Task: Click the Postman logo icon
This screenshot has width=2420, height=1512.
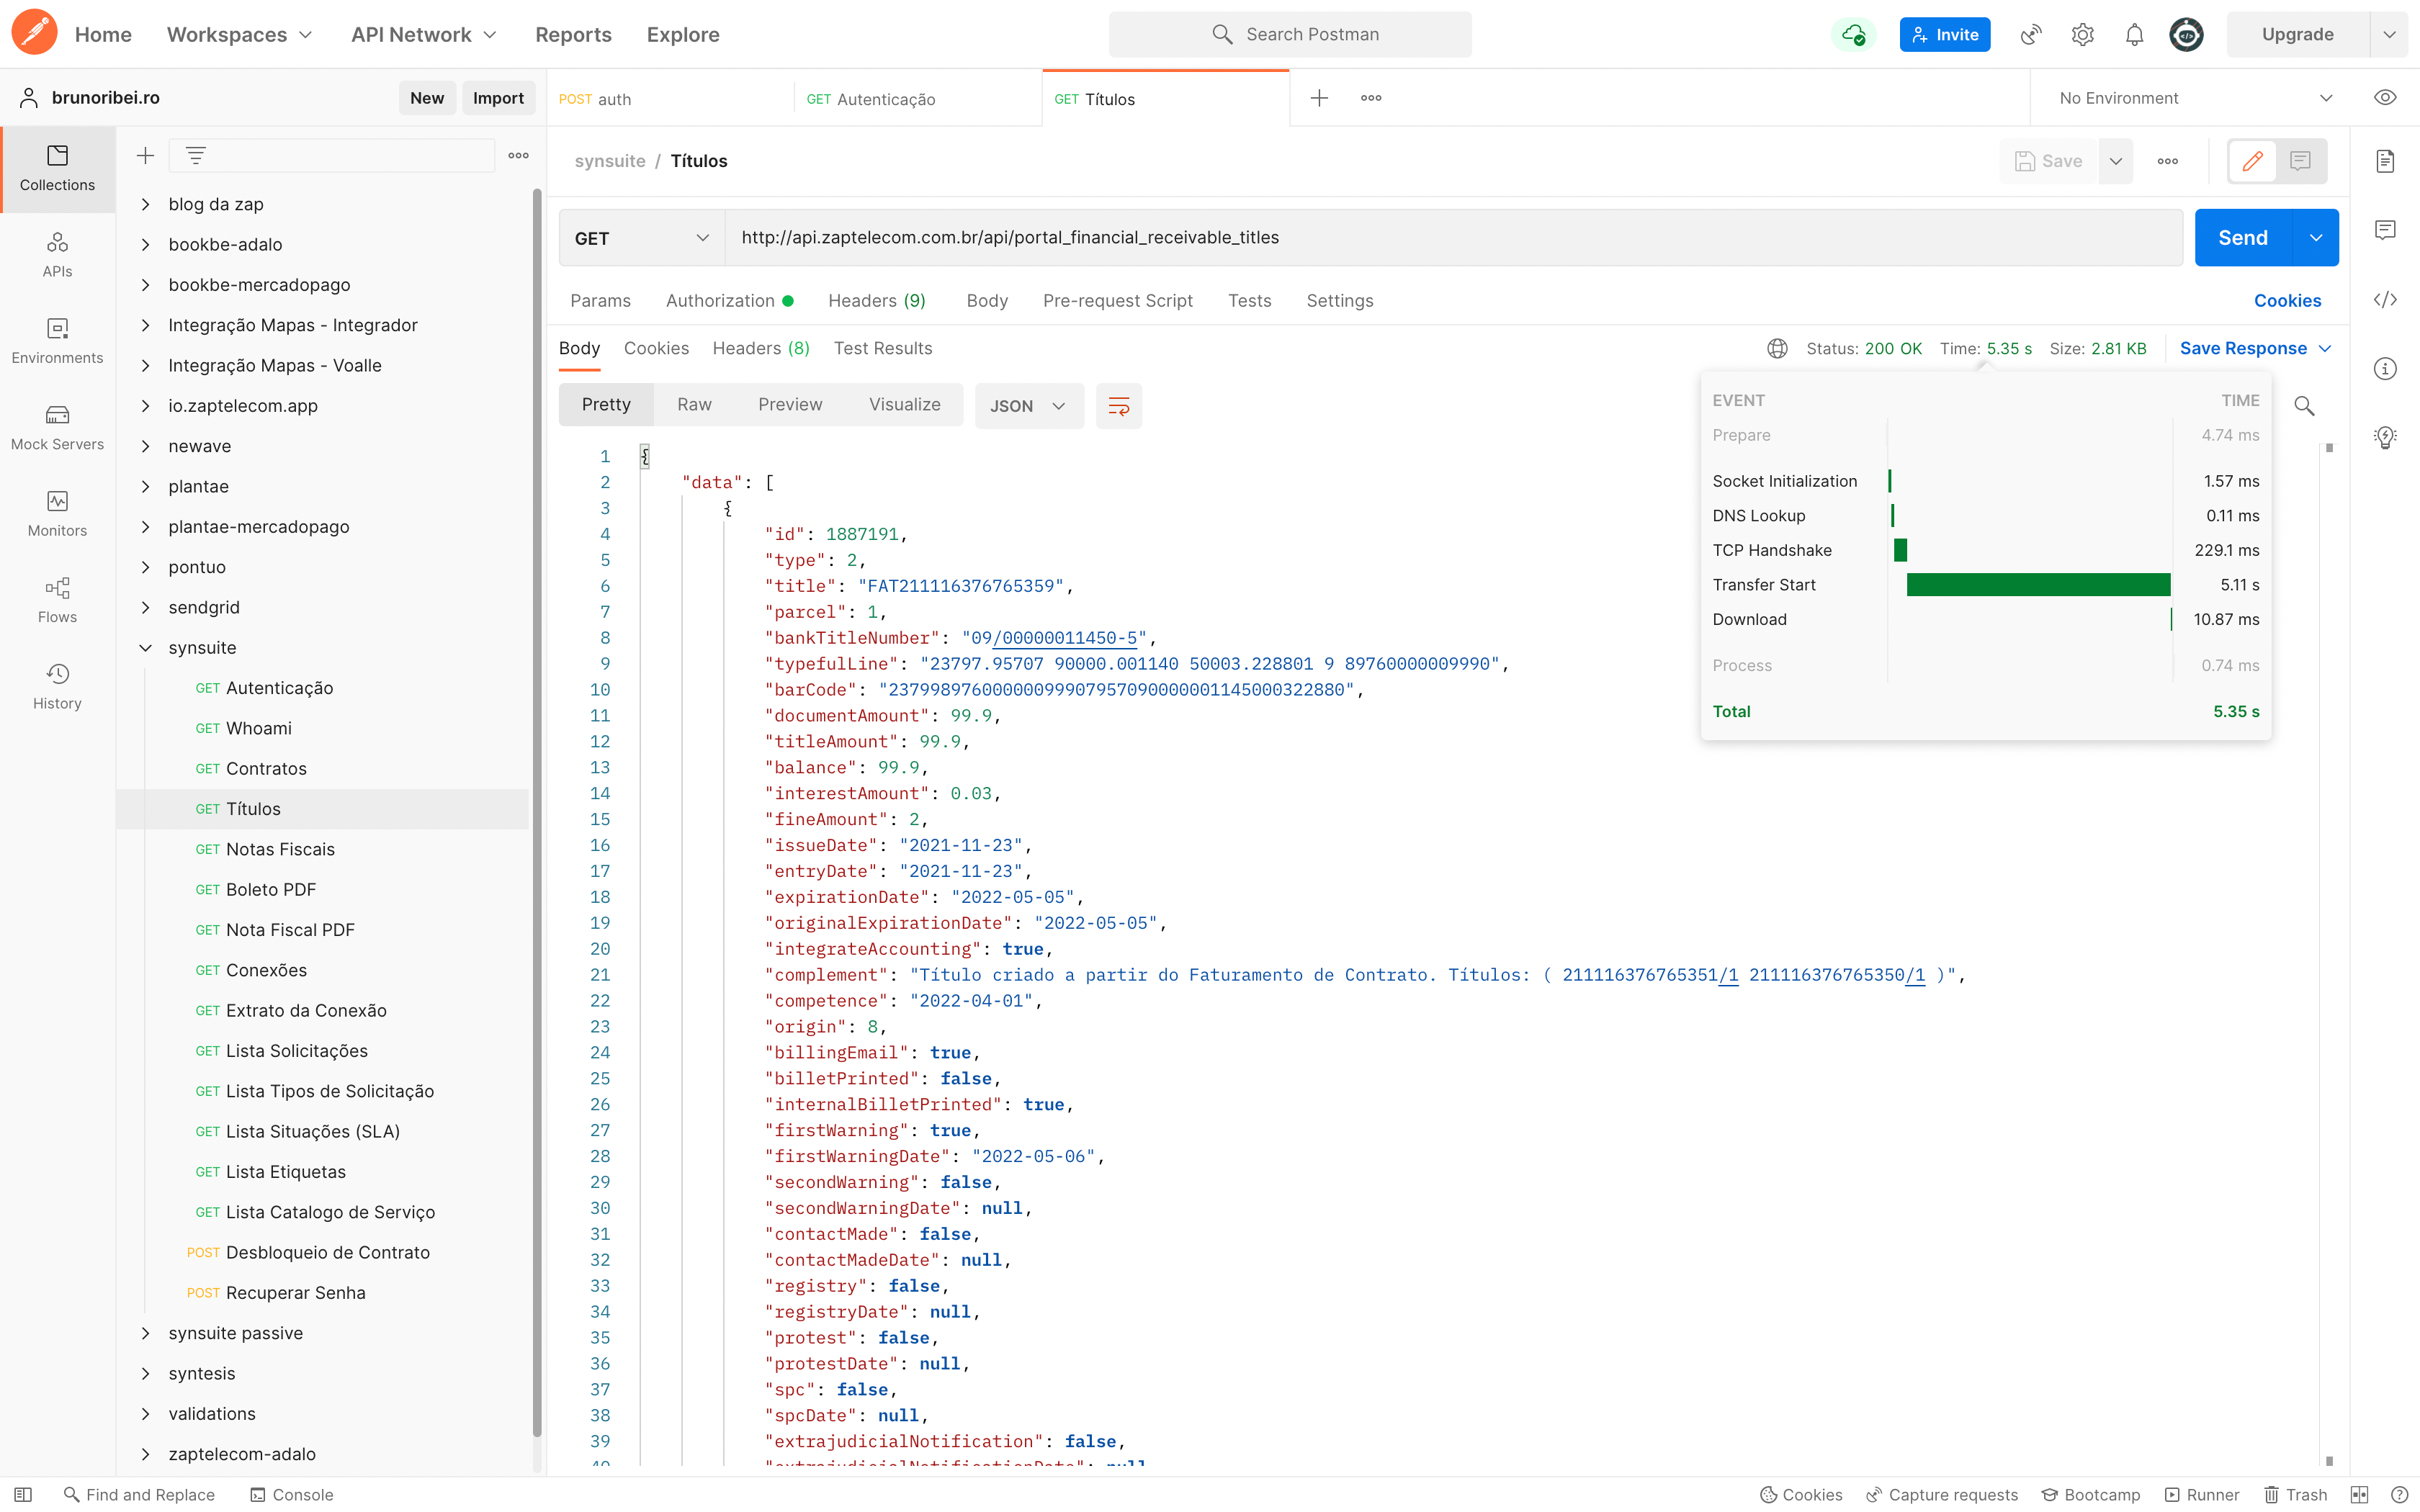Action: click(x=34, y=33)
